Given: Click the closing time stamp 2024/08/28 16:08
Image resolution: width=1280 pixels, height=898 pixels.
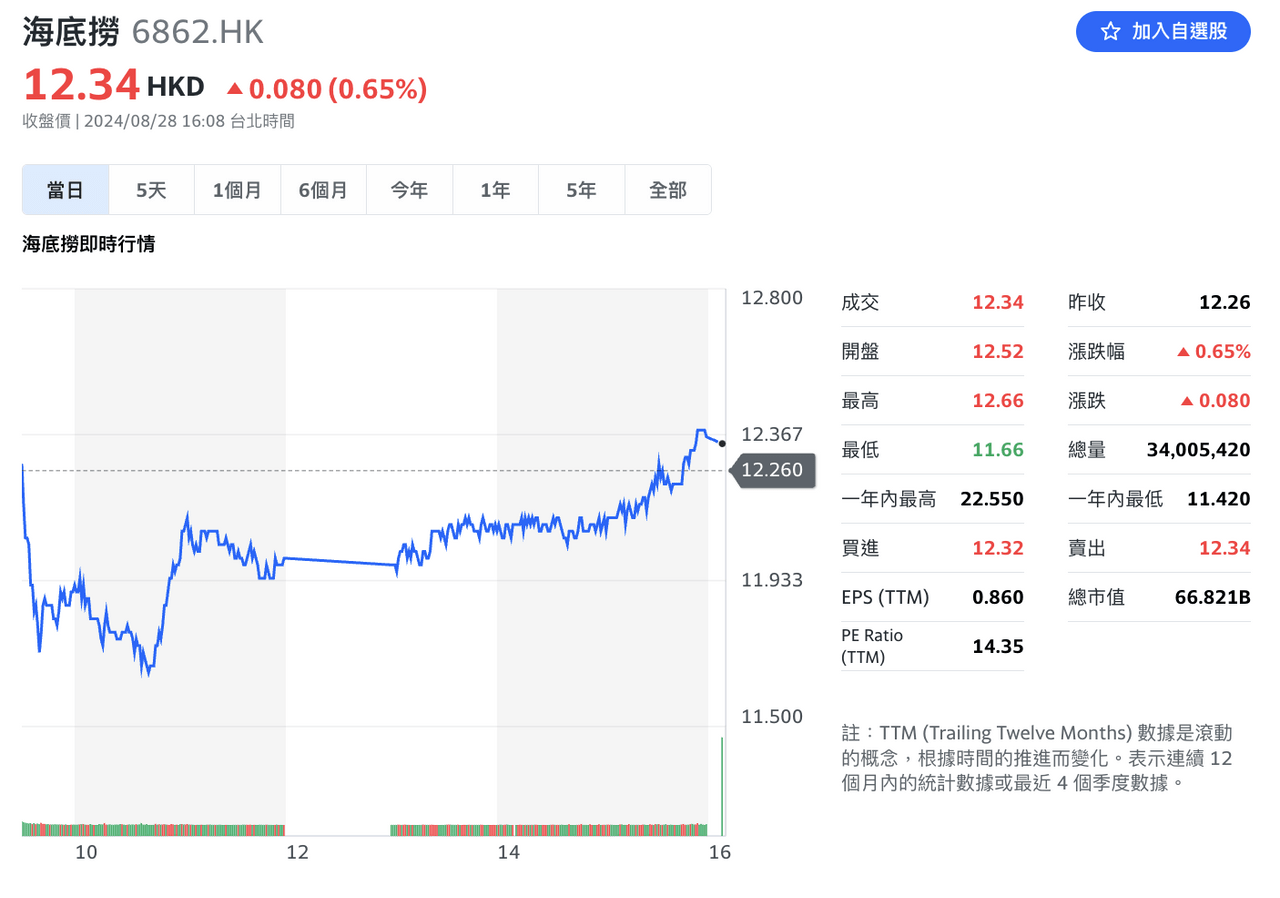Looking at the screenshot, I should (155, 121).
